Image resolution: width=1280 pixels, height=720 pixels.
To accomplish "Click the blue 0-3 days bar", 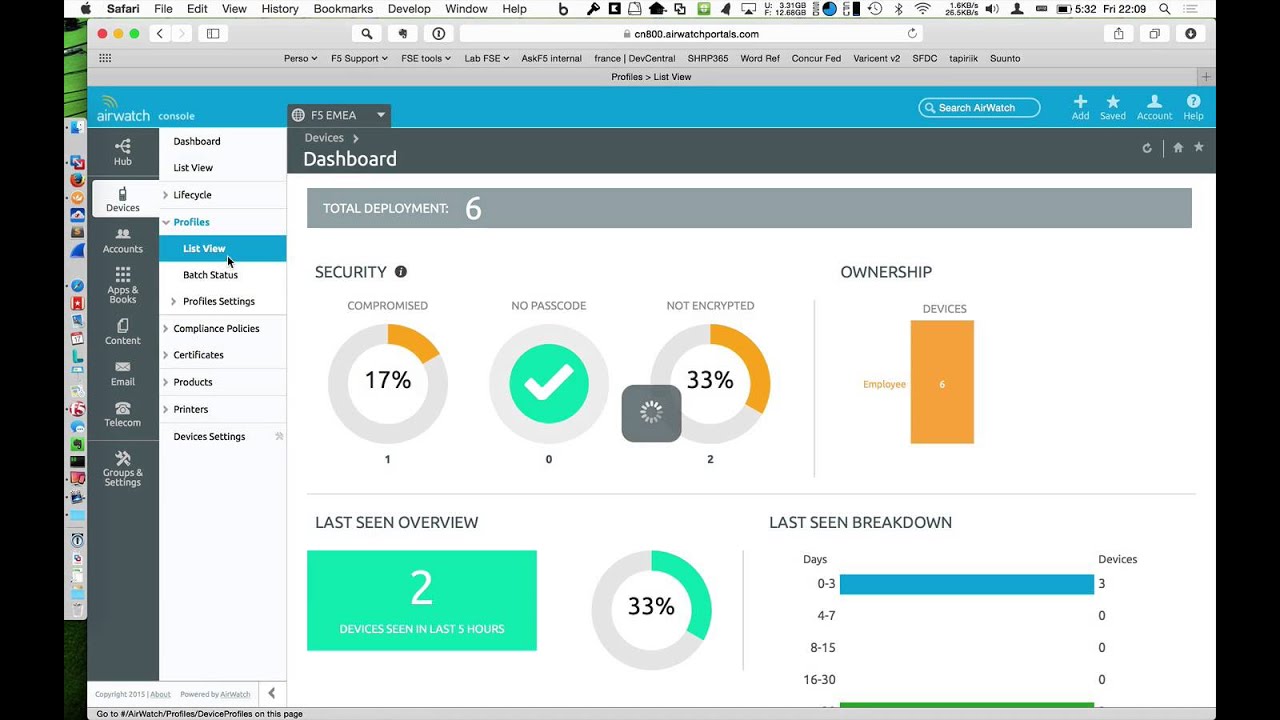I will [967, 584].
